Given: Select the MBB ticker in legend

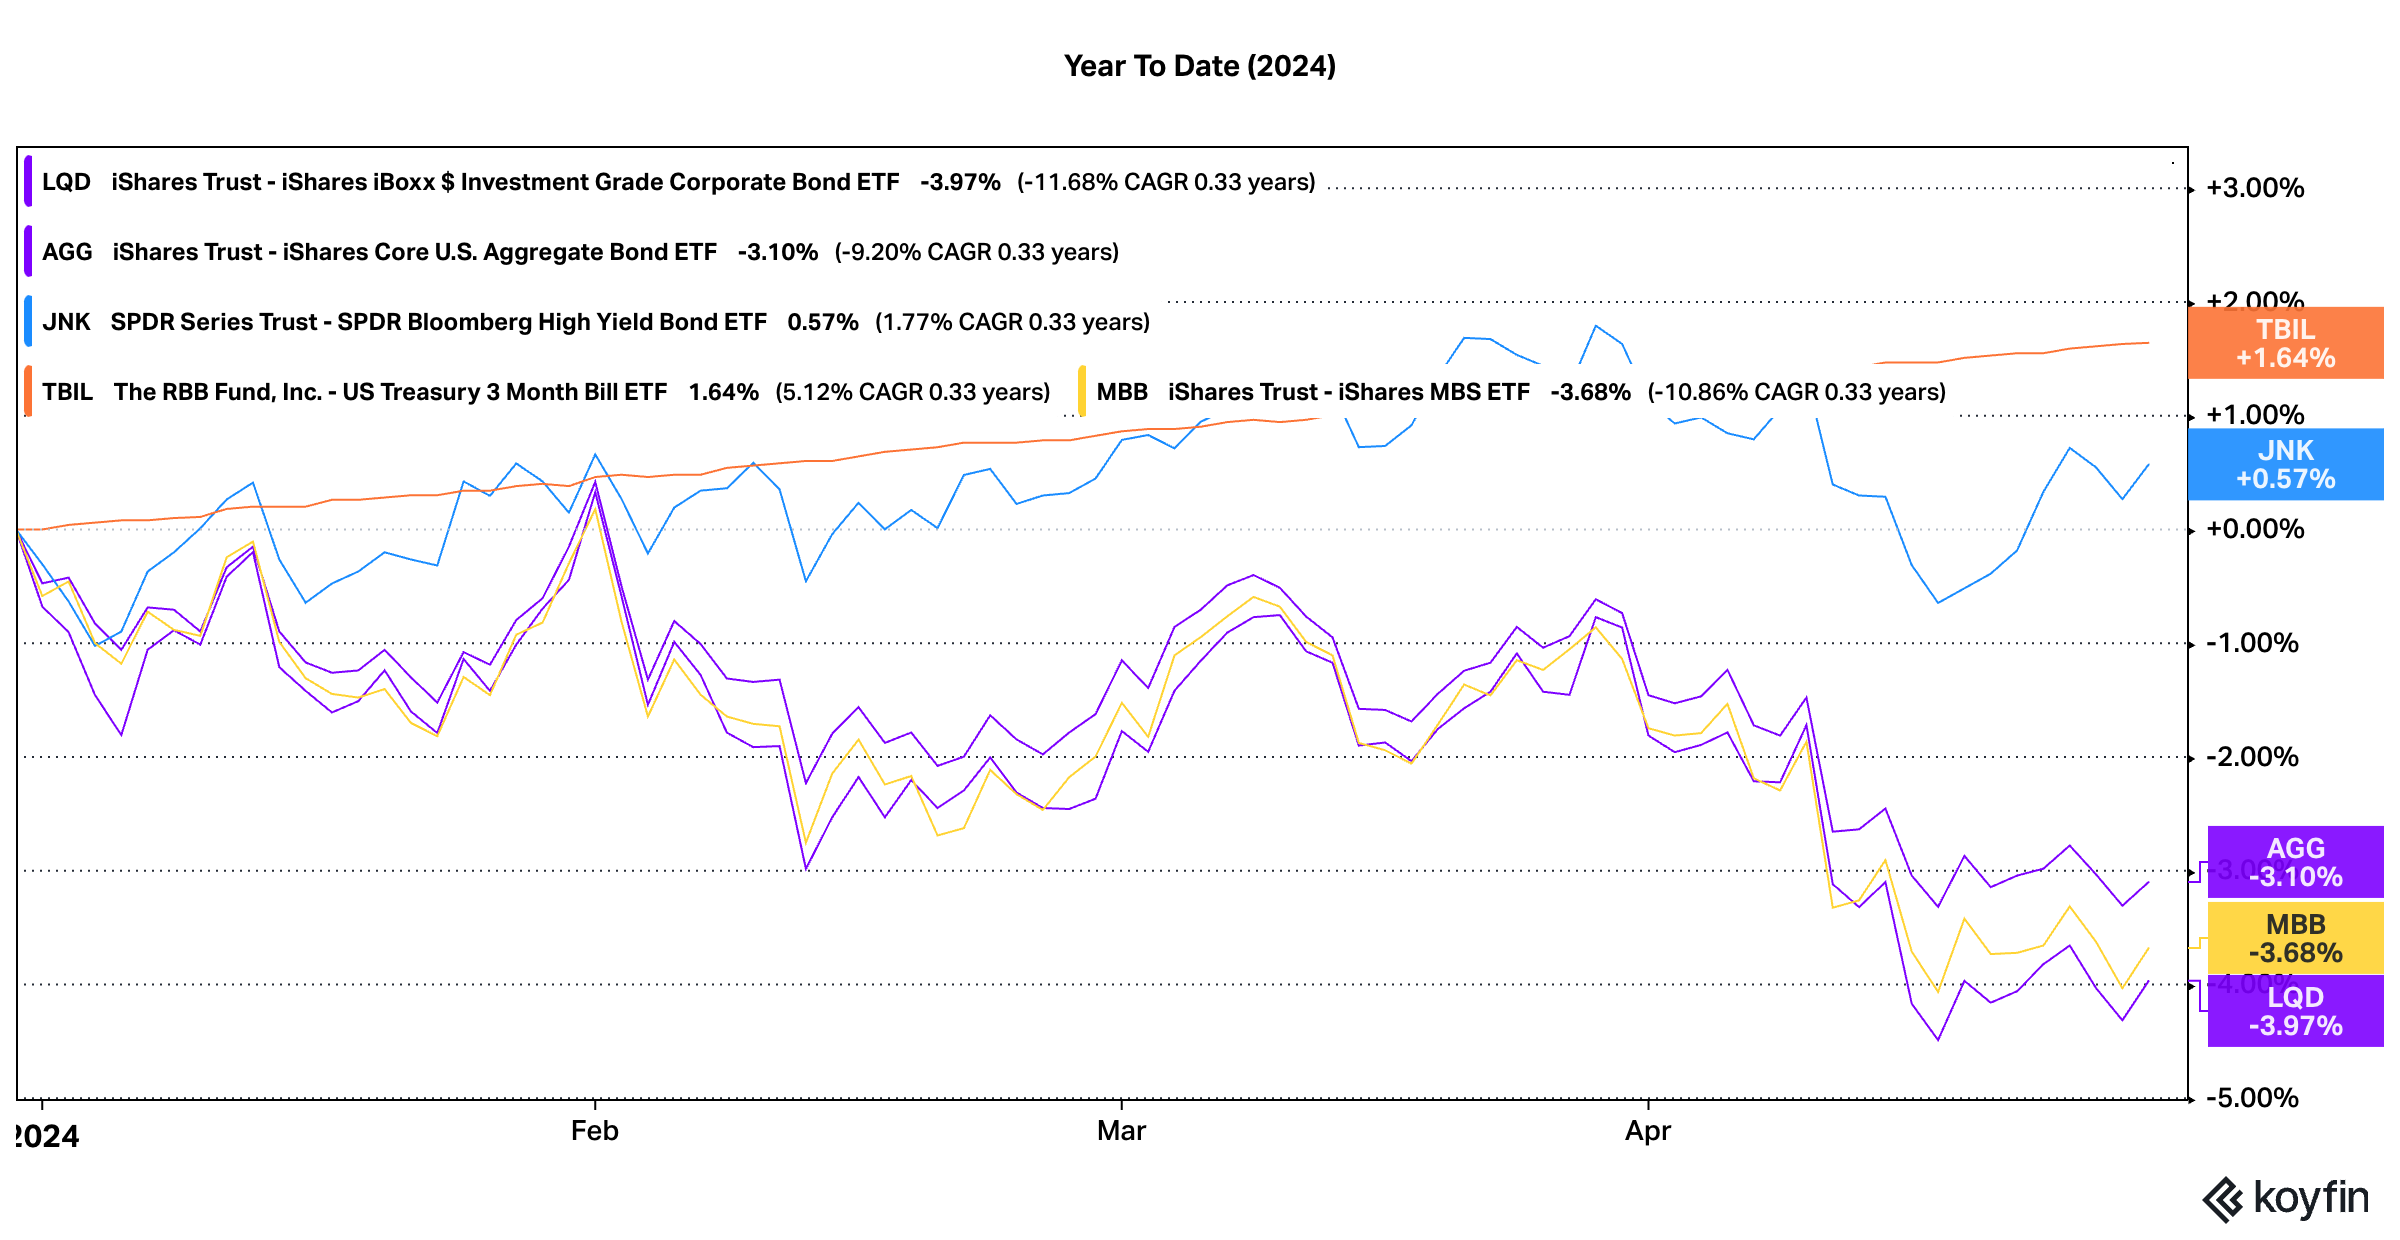Looking at the screenshot, I should tap(1121, 392).
